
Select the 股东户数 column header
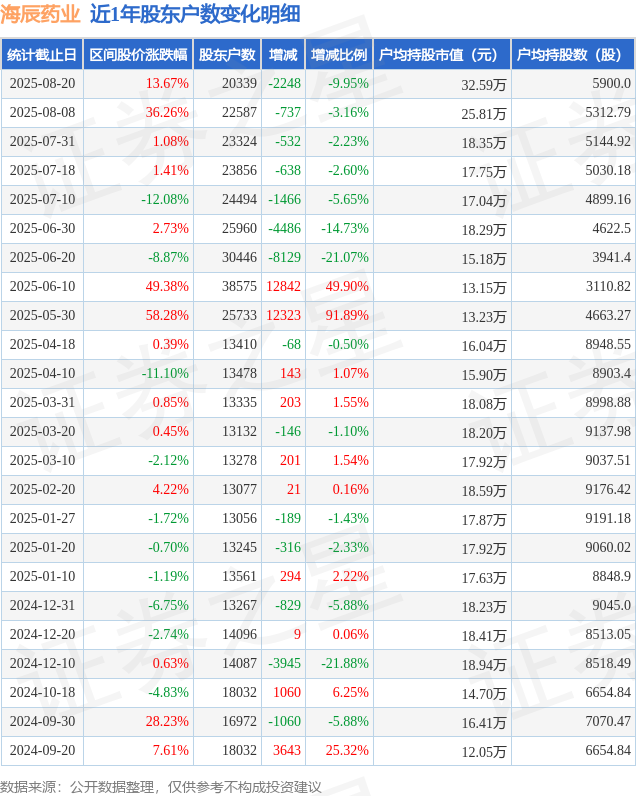pyautogui.click(x=227, y=54)
